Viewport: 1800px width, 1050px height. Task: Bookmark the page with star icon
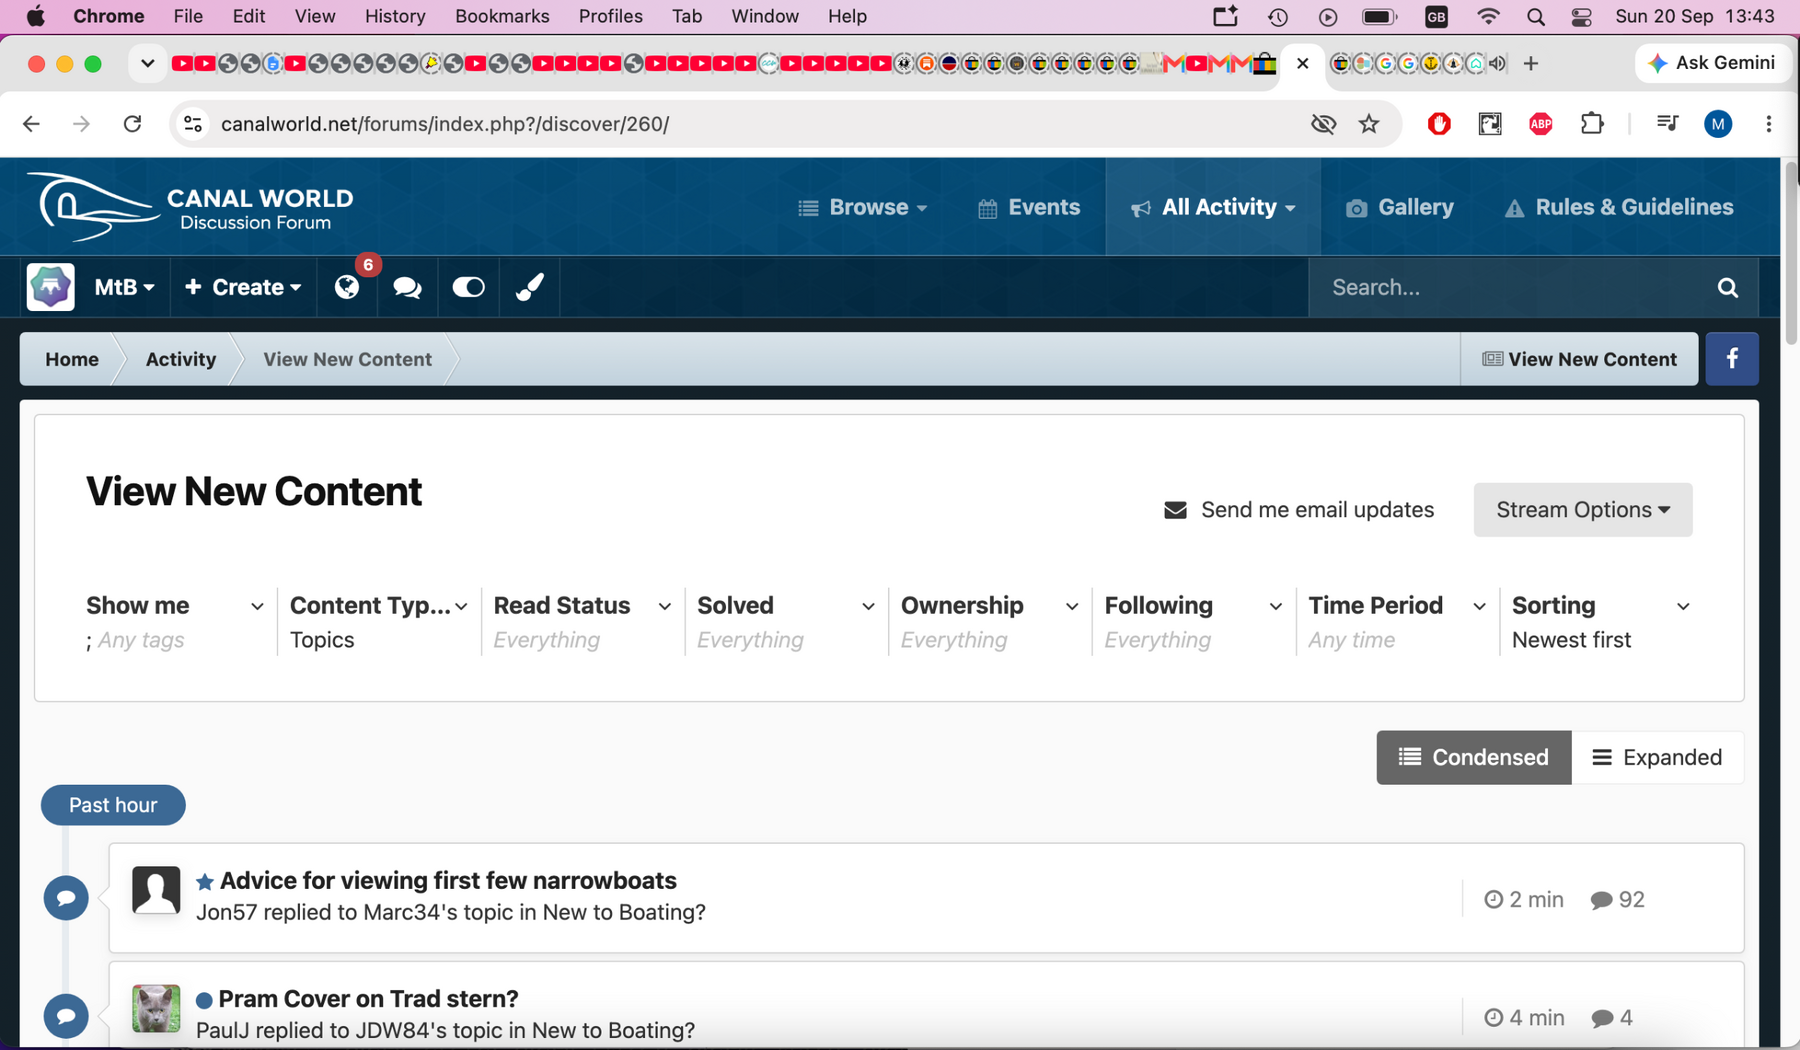pyautogui.click(x=1369, y=124)
